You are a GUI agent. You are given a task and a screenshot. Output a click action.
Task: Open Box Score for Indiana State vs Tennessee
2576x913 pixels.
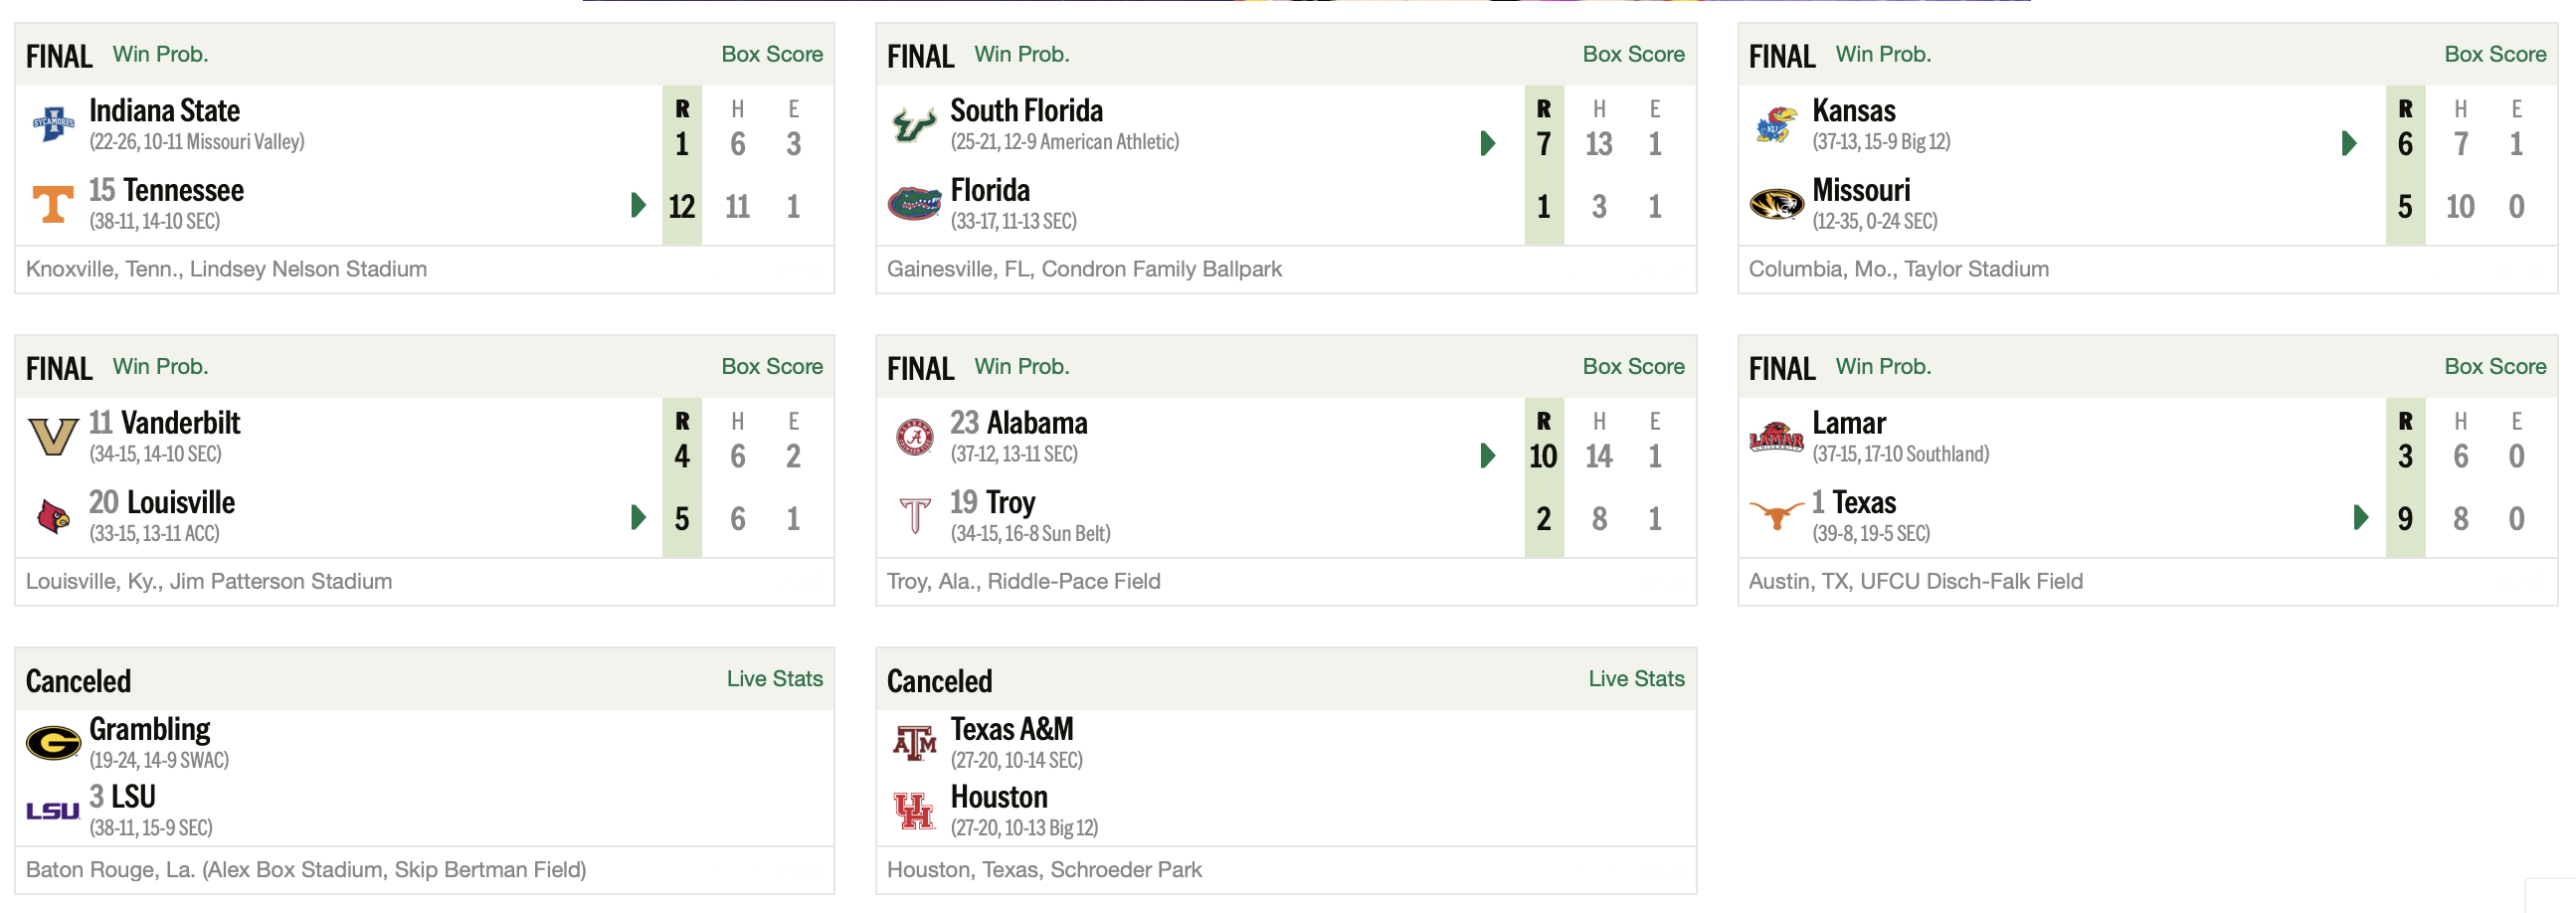772,54
